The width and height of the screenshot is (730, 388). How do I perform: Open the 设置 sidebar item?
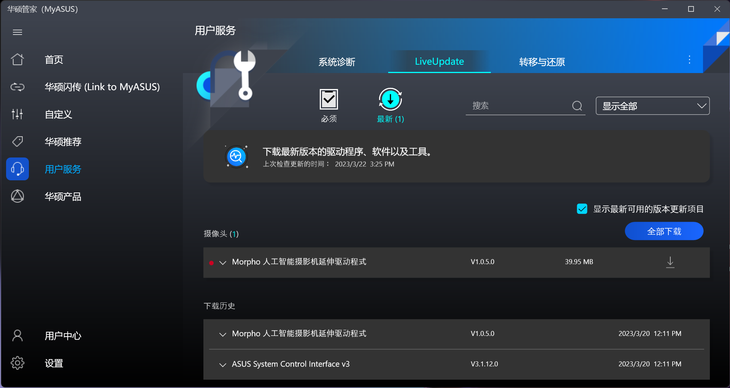[x=54, y=363]
